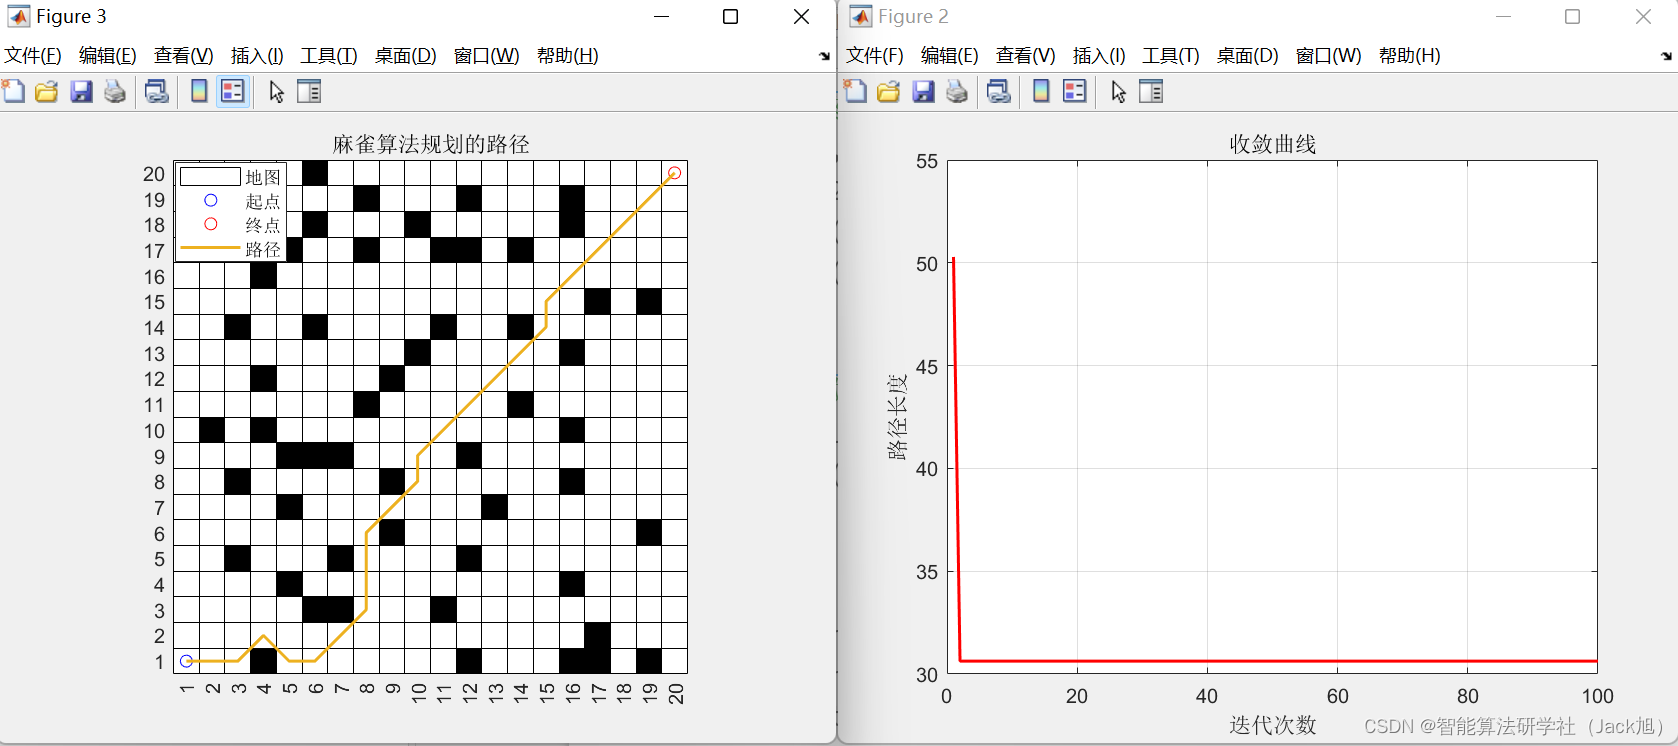The width and height of the screenshot is (1678, 746).
Task: Open 文件(F) menu in Figure 3
Action: (33, 56)
